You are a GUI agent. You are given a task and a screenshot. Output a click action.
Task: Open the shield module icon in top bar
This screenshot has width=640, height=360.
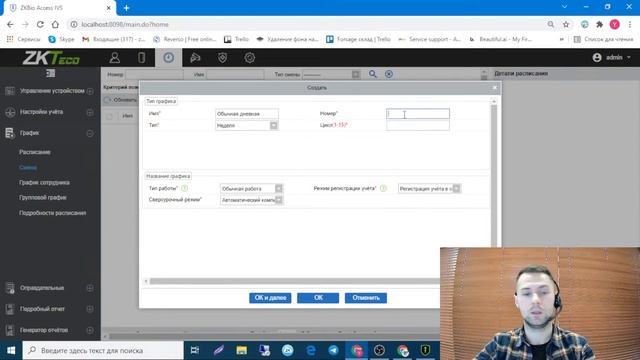point(222,58)
